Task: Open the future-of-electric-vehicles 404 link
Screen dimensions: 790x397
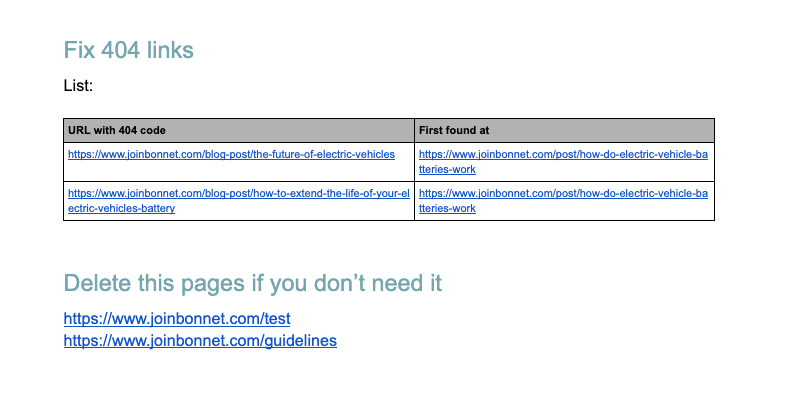Action: tap(231, 155)
